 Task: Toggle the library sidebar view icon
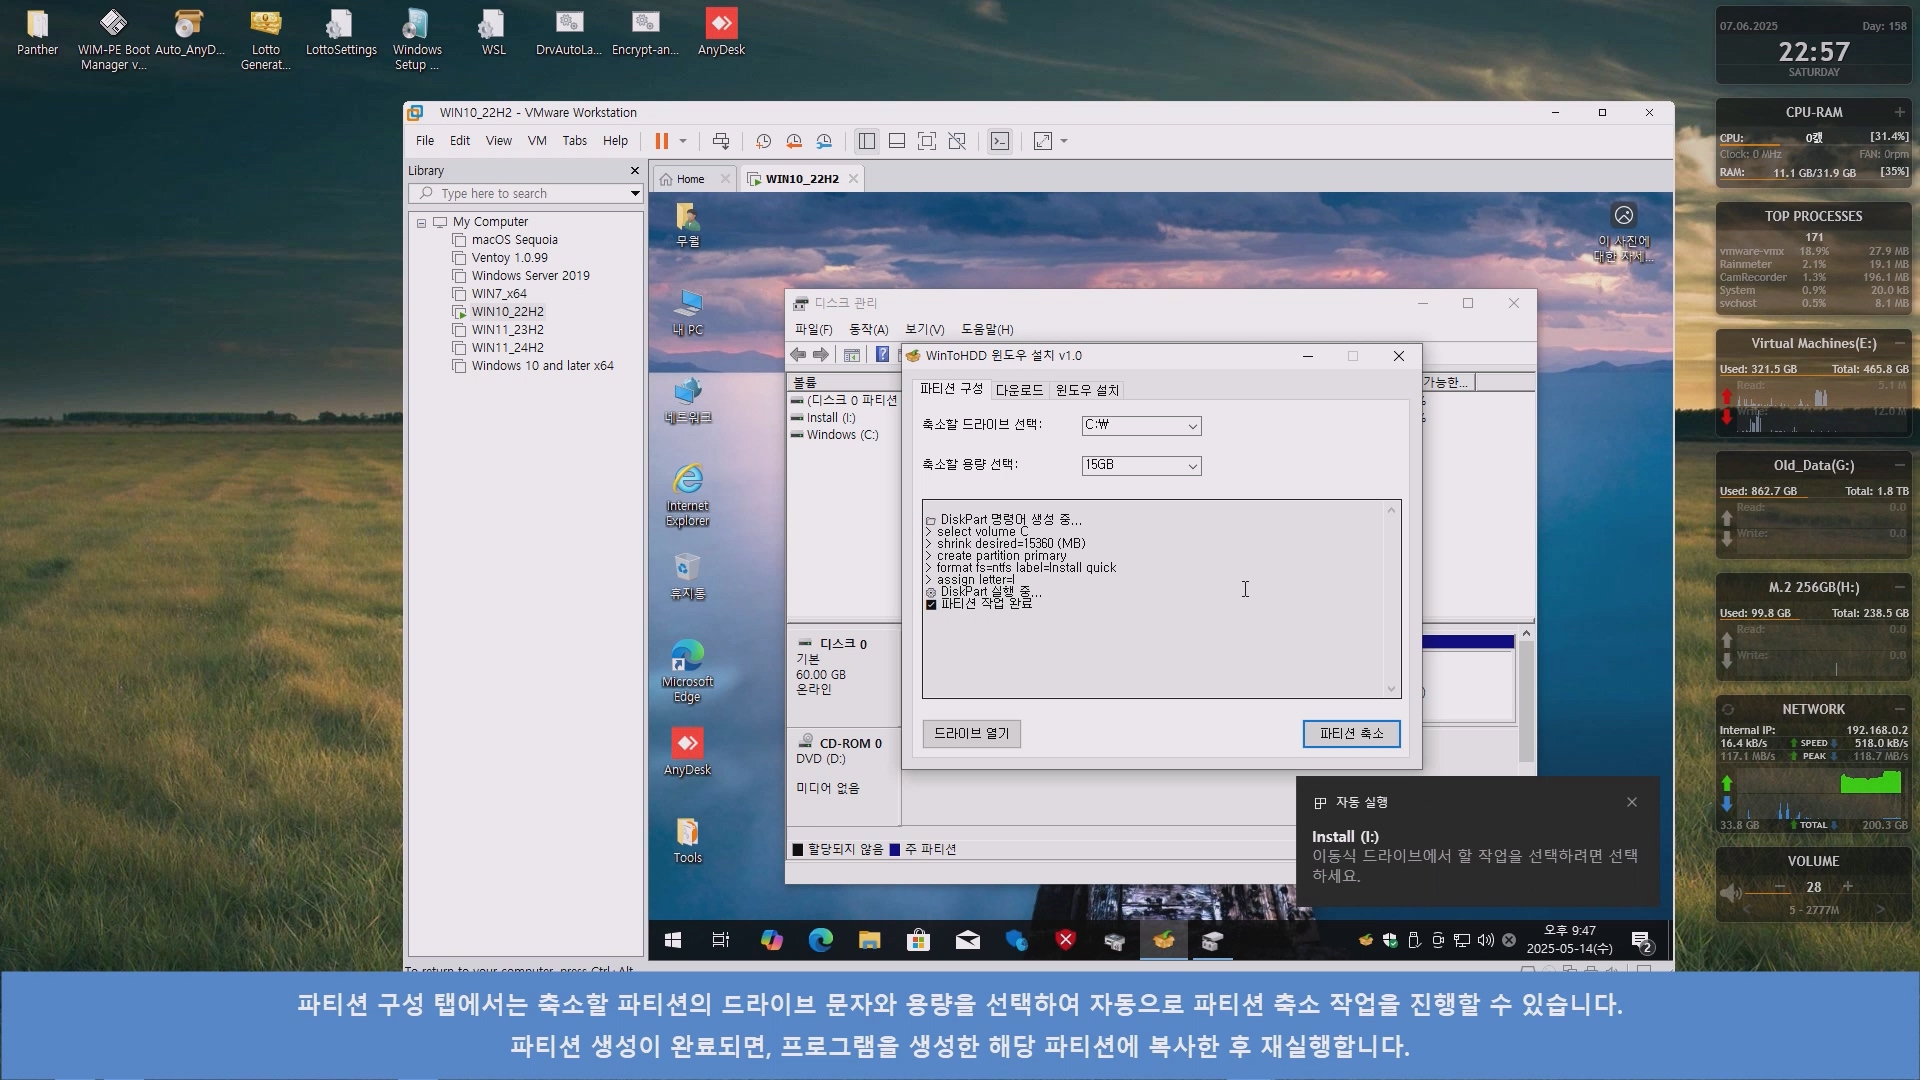[x=867, y=141]
